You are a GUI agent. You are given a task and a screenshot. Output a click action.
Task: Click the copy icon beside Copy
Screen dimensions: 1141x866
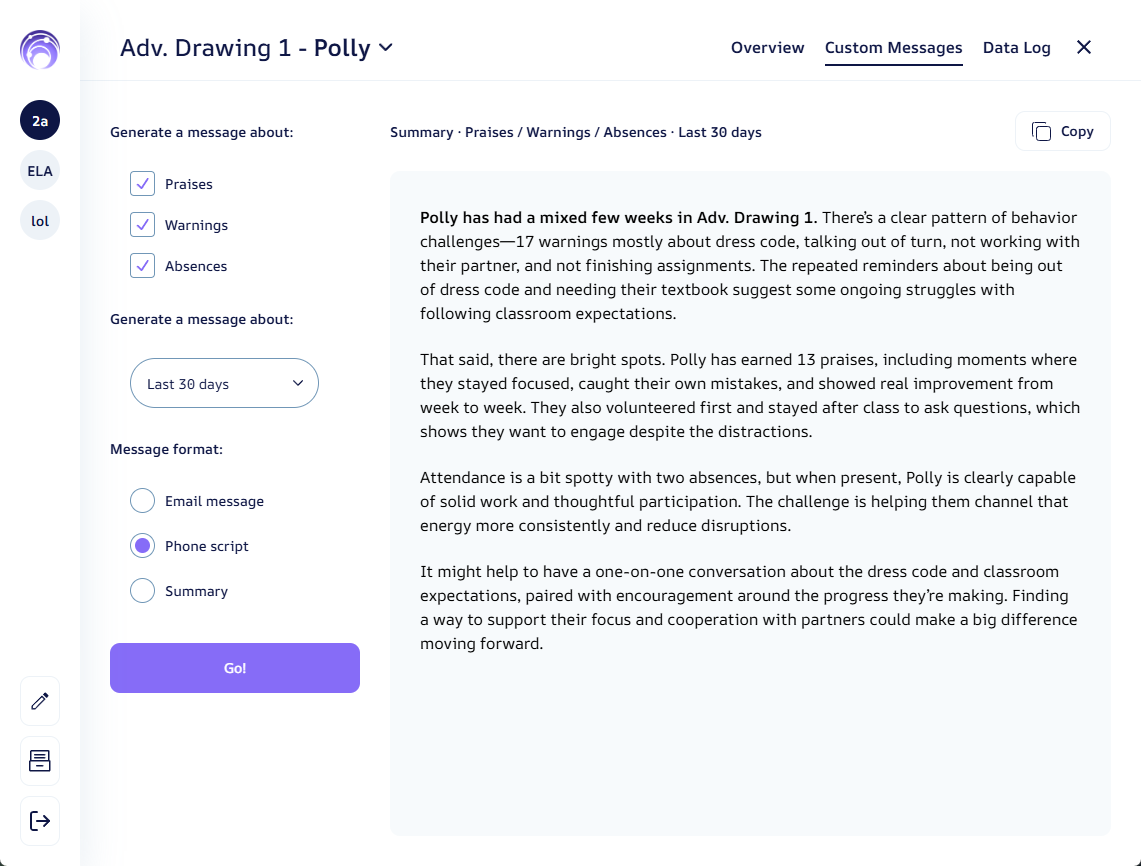pyautogui.click(x=1041, y=132)
